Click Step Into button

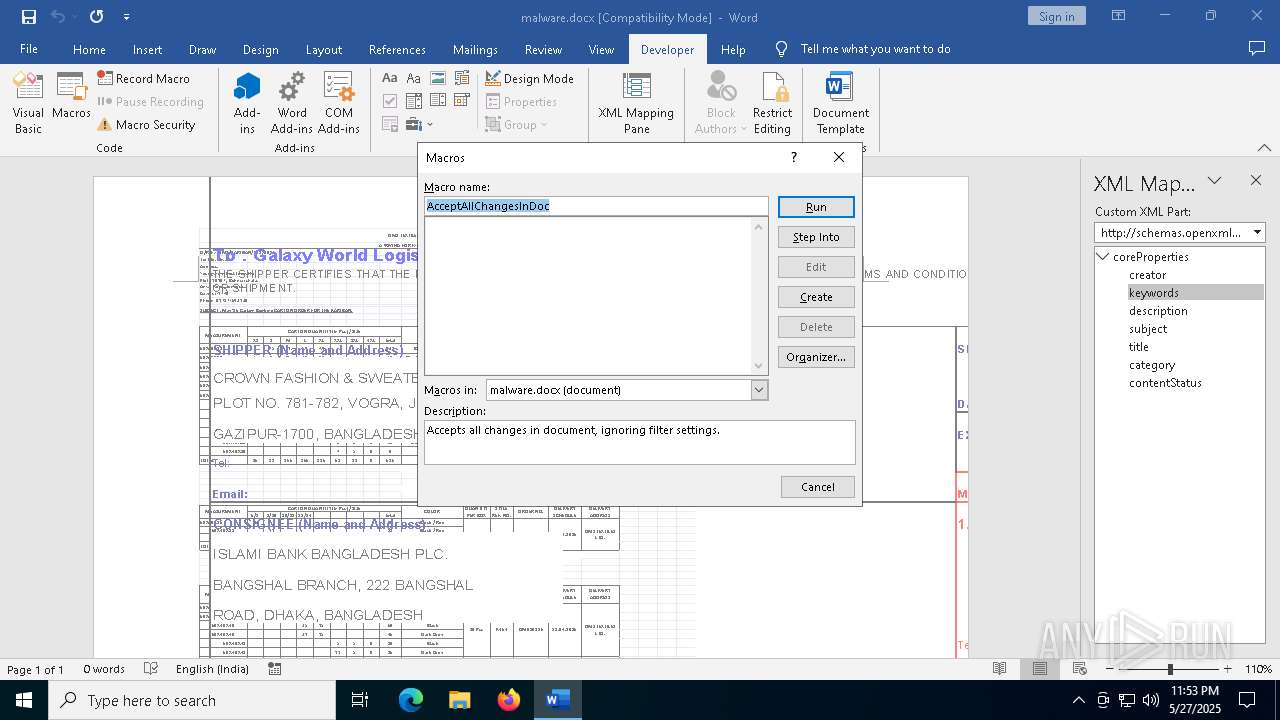click(x=816, y=237)
